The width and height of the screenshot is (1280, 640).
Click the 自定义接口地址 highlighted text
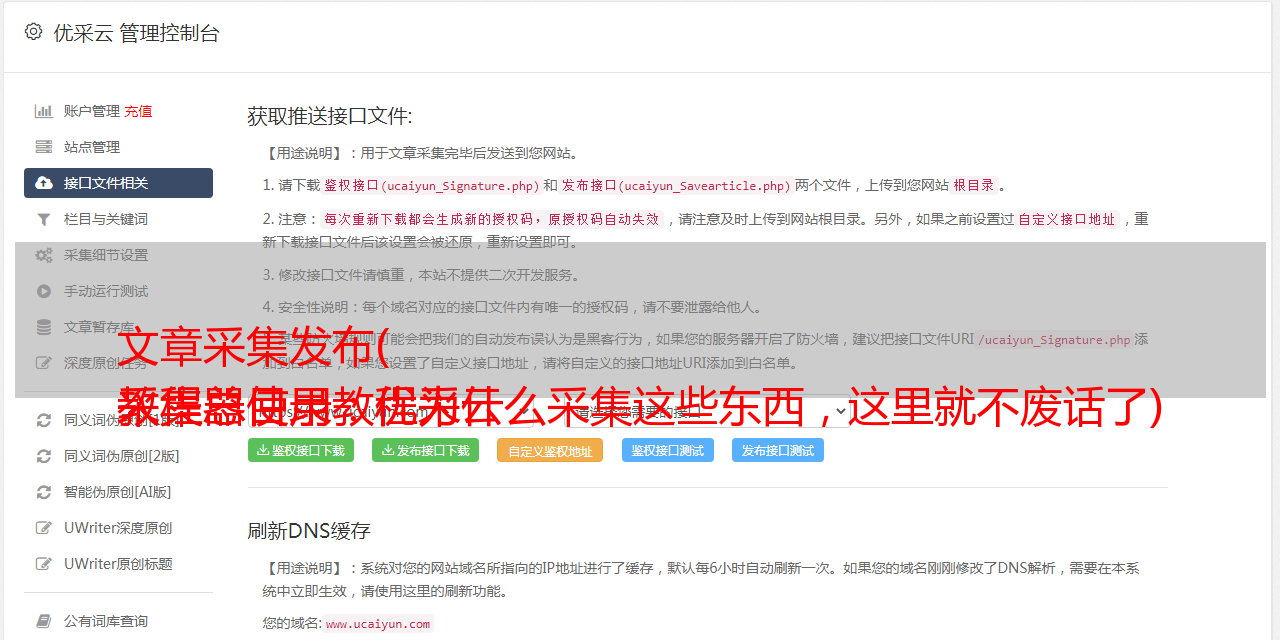point(1067,220)
